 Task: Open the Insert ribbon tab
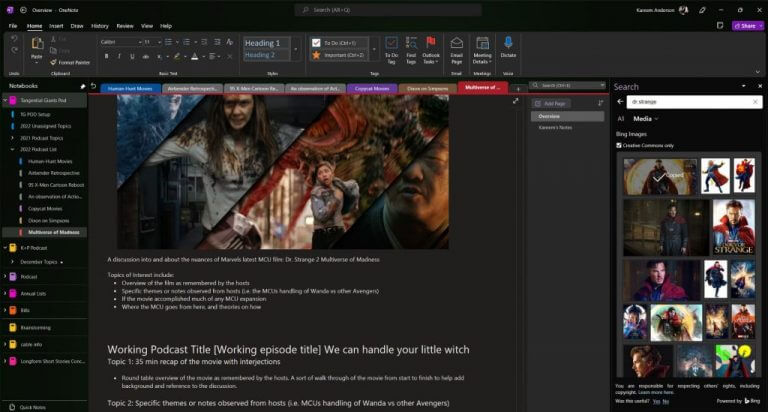[x=56, y=25]
